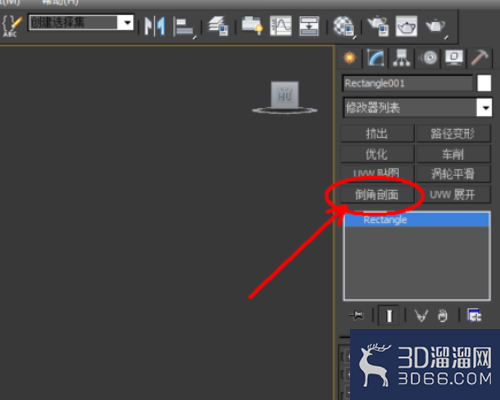
Task: Toggle Show End Result button
Action: point(389,315)
